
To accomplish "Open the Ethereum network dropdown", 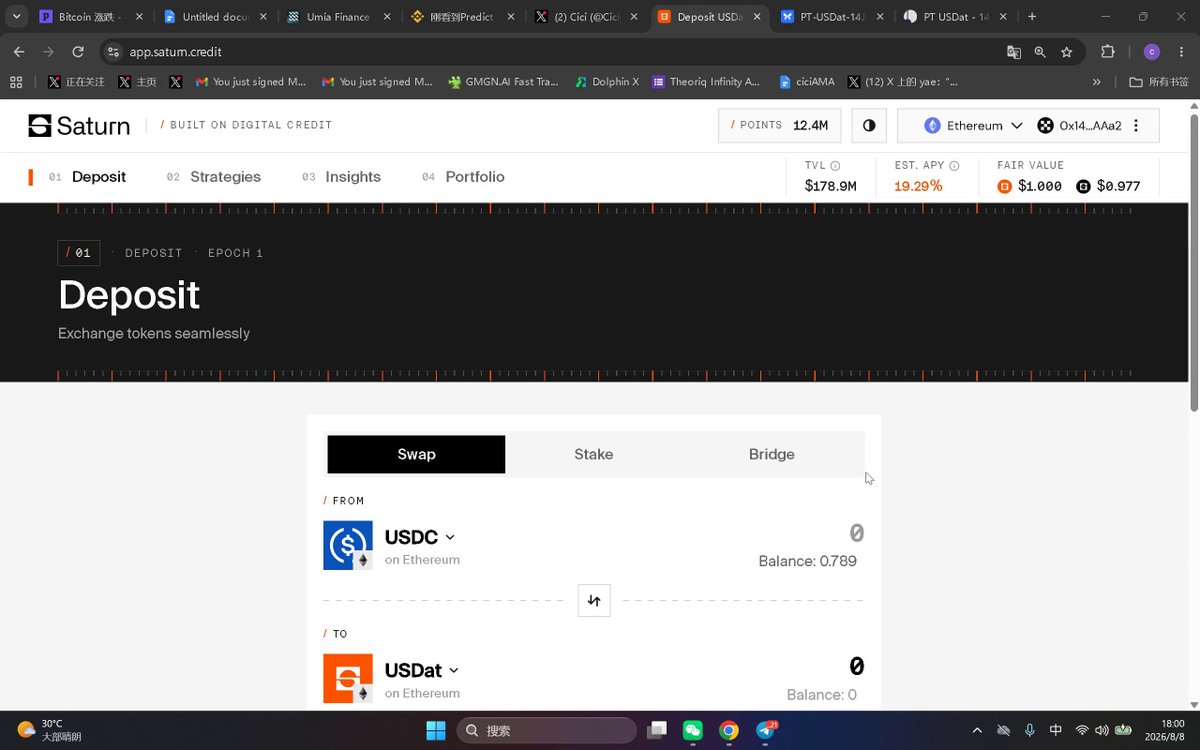I will tap(973, 125).
